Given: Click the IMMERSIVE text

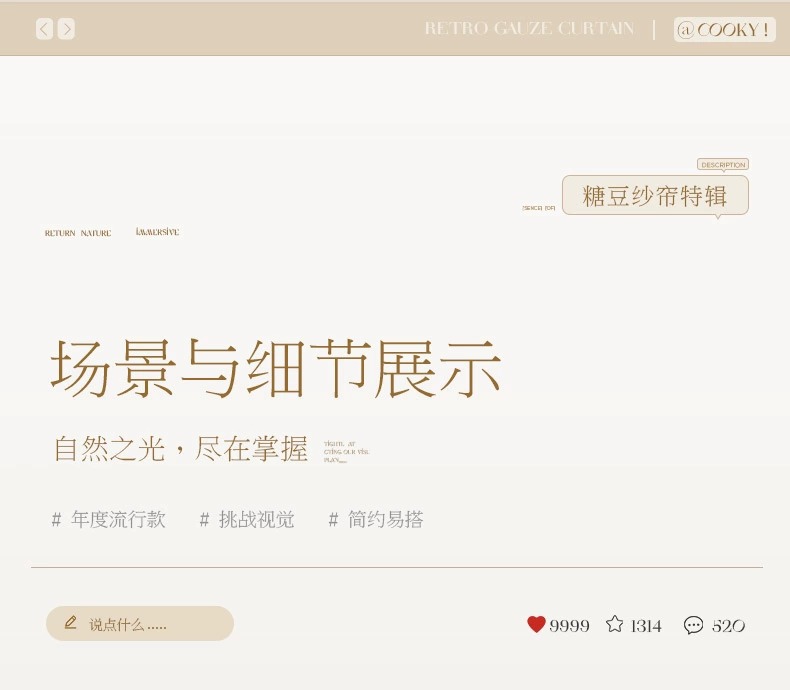Looking at the screenshot, I should [157, 232].
